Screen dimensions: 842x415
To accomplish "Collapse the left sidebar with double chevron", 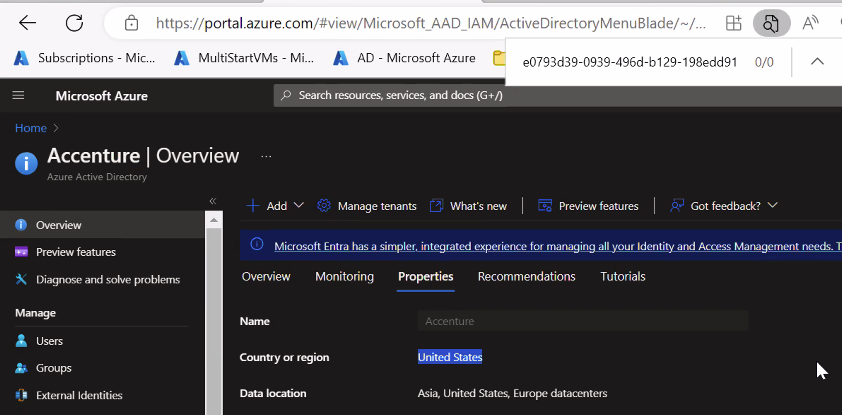I will (212, 201).
